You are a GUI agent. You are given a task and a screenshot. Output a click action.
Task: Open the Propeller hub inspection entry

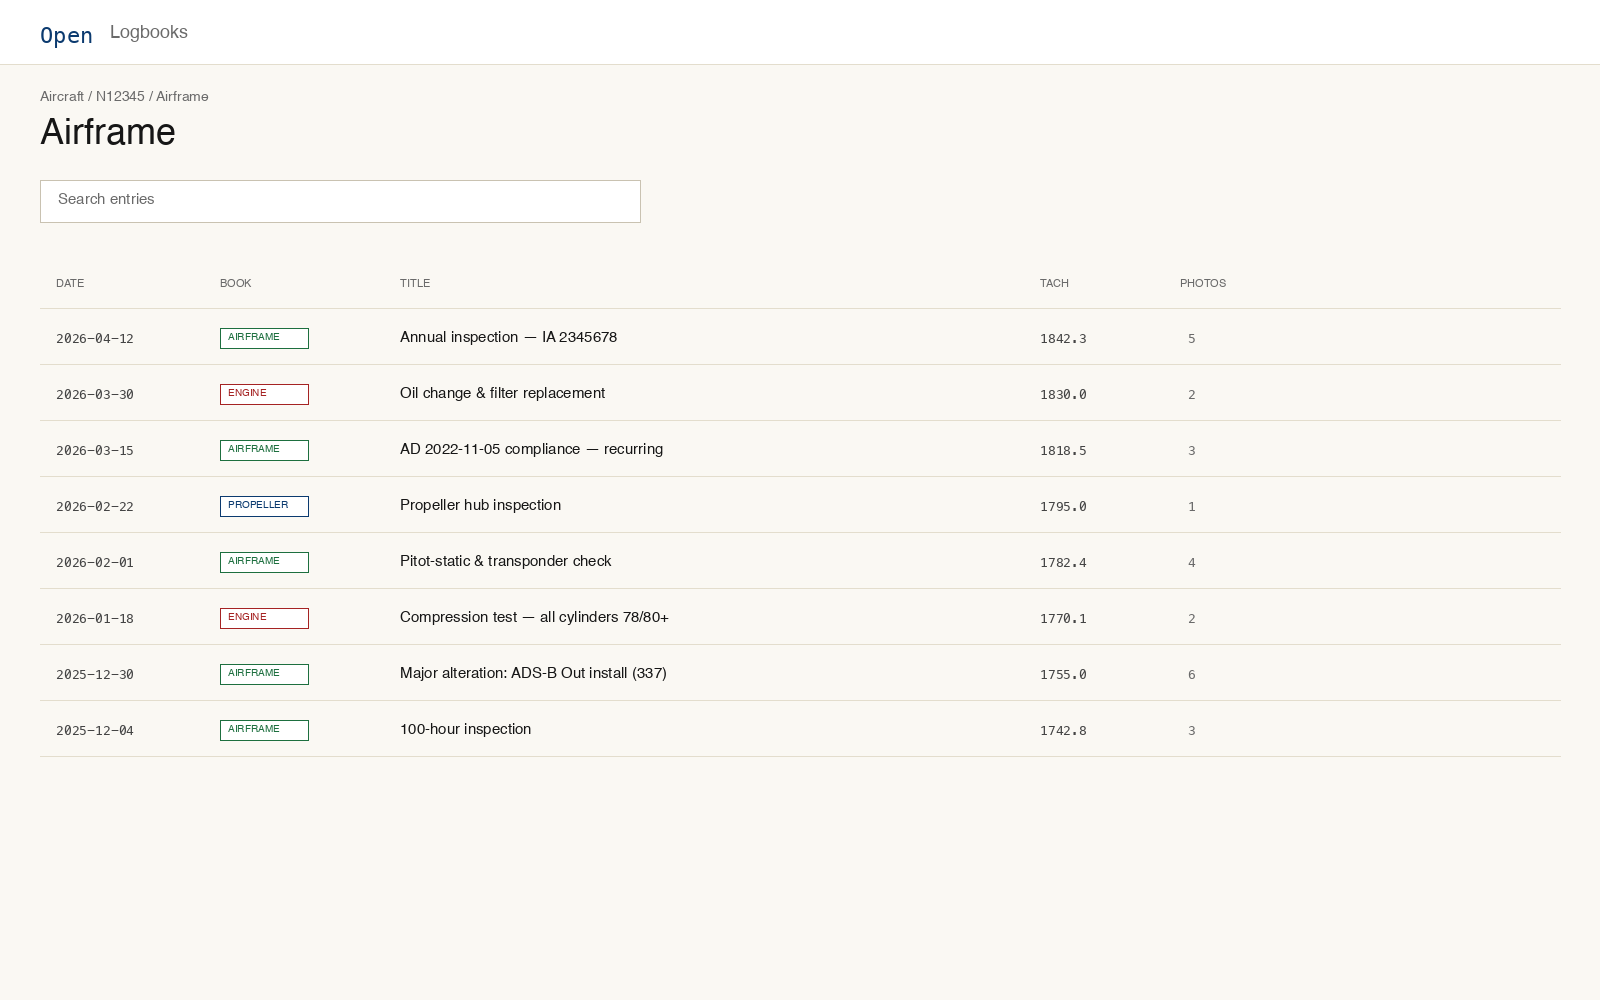click(480, 505)
